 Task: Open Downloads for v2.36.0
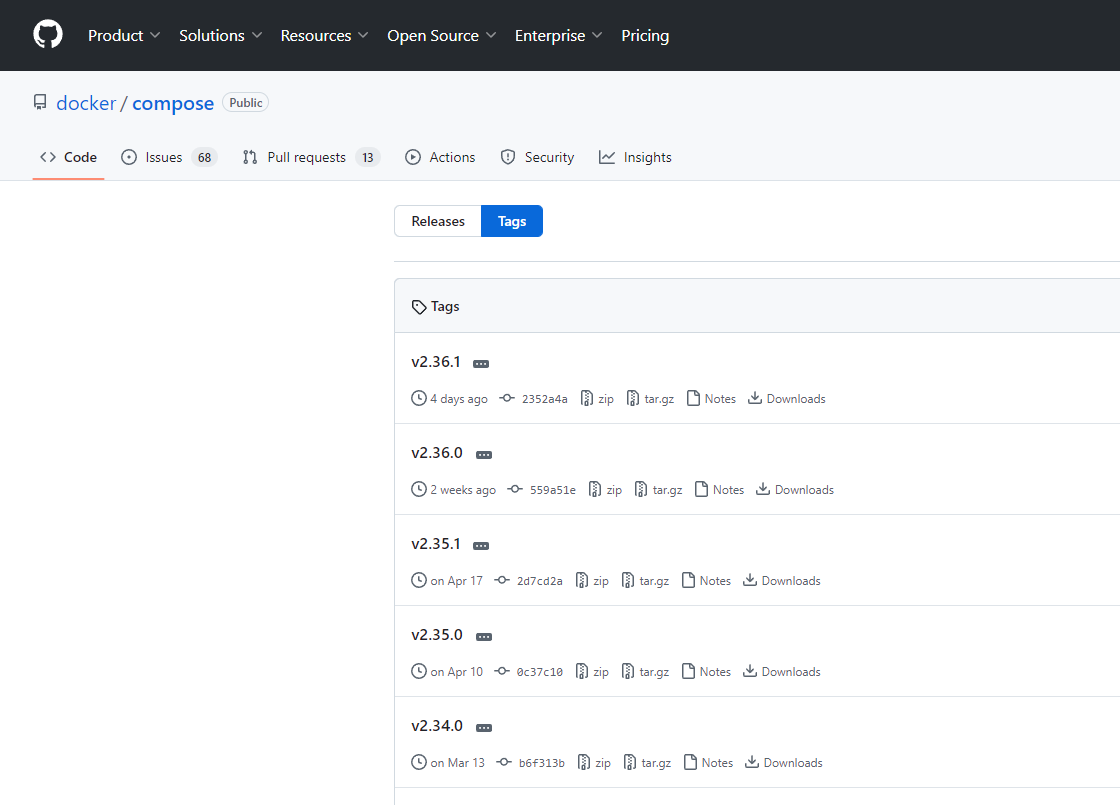(x=795, y=489)
